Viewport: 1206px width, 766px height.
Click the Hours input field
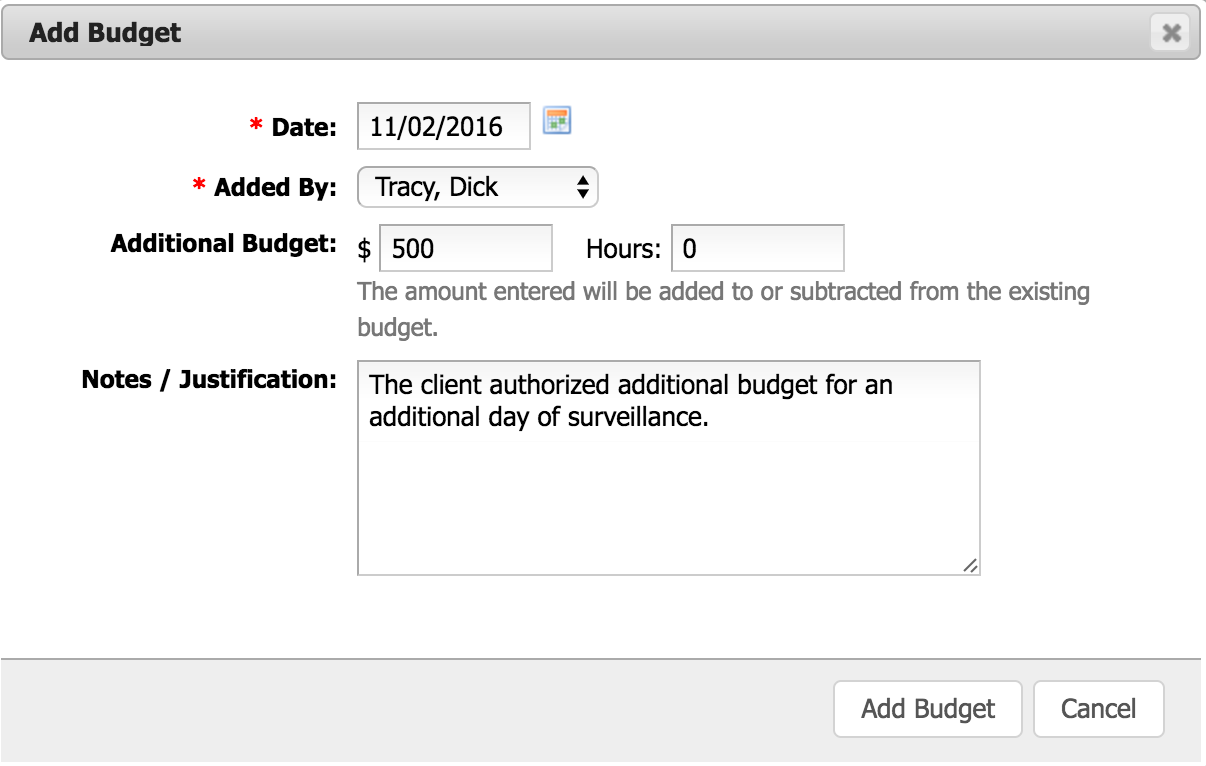(758, 248)
